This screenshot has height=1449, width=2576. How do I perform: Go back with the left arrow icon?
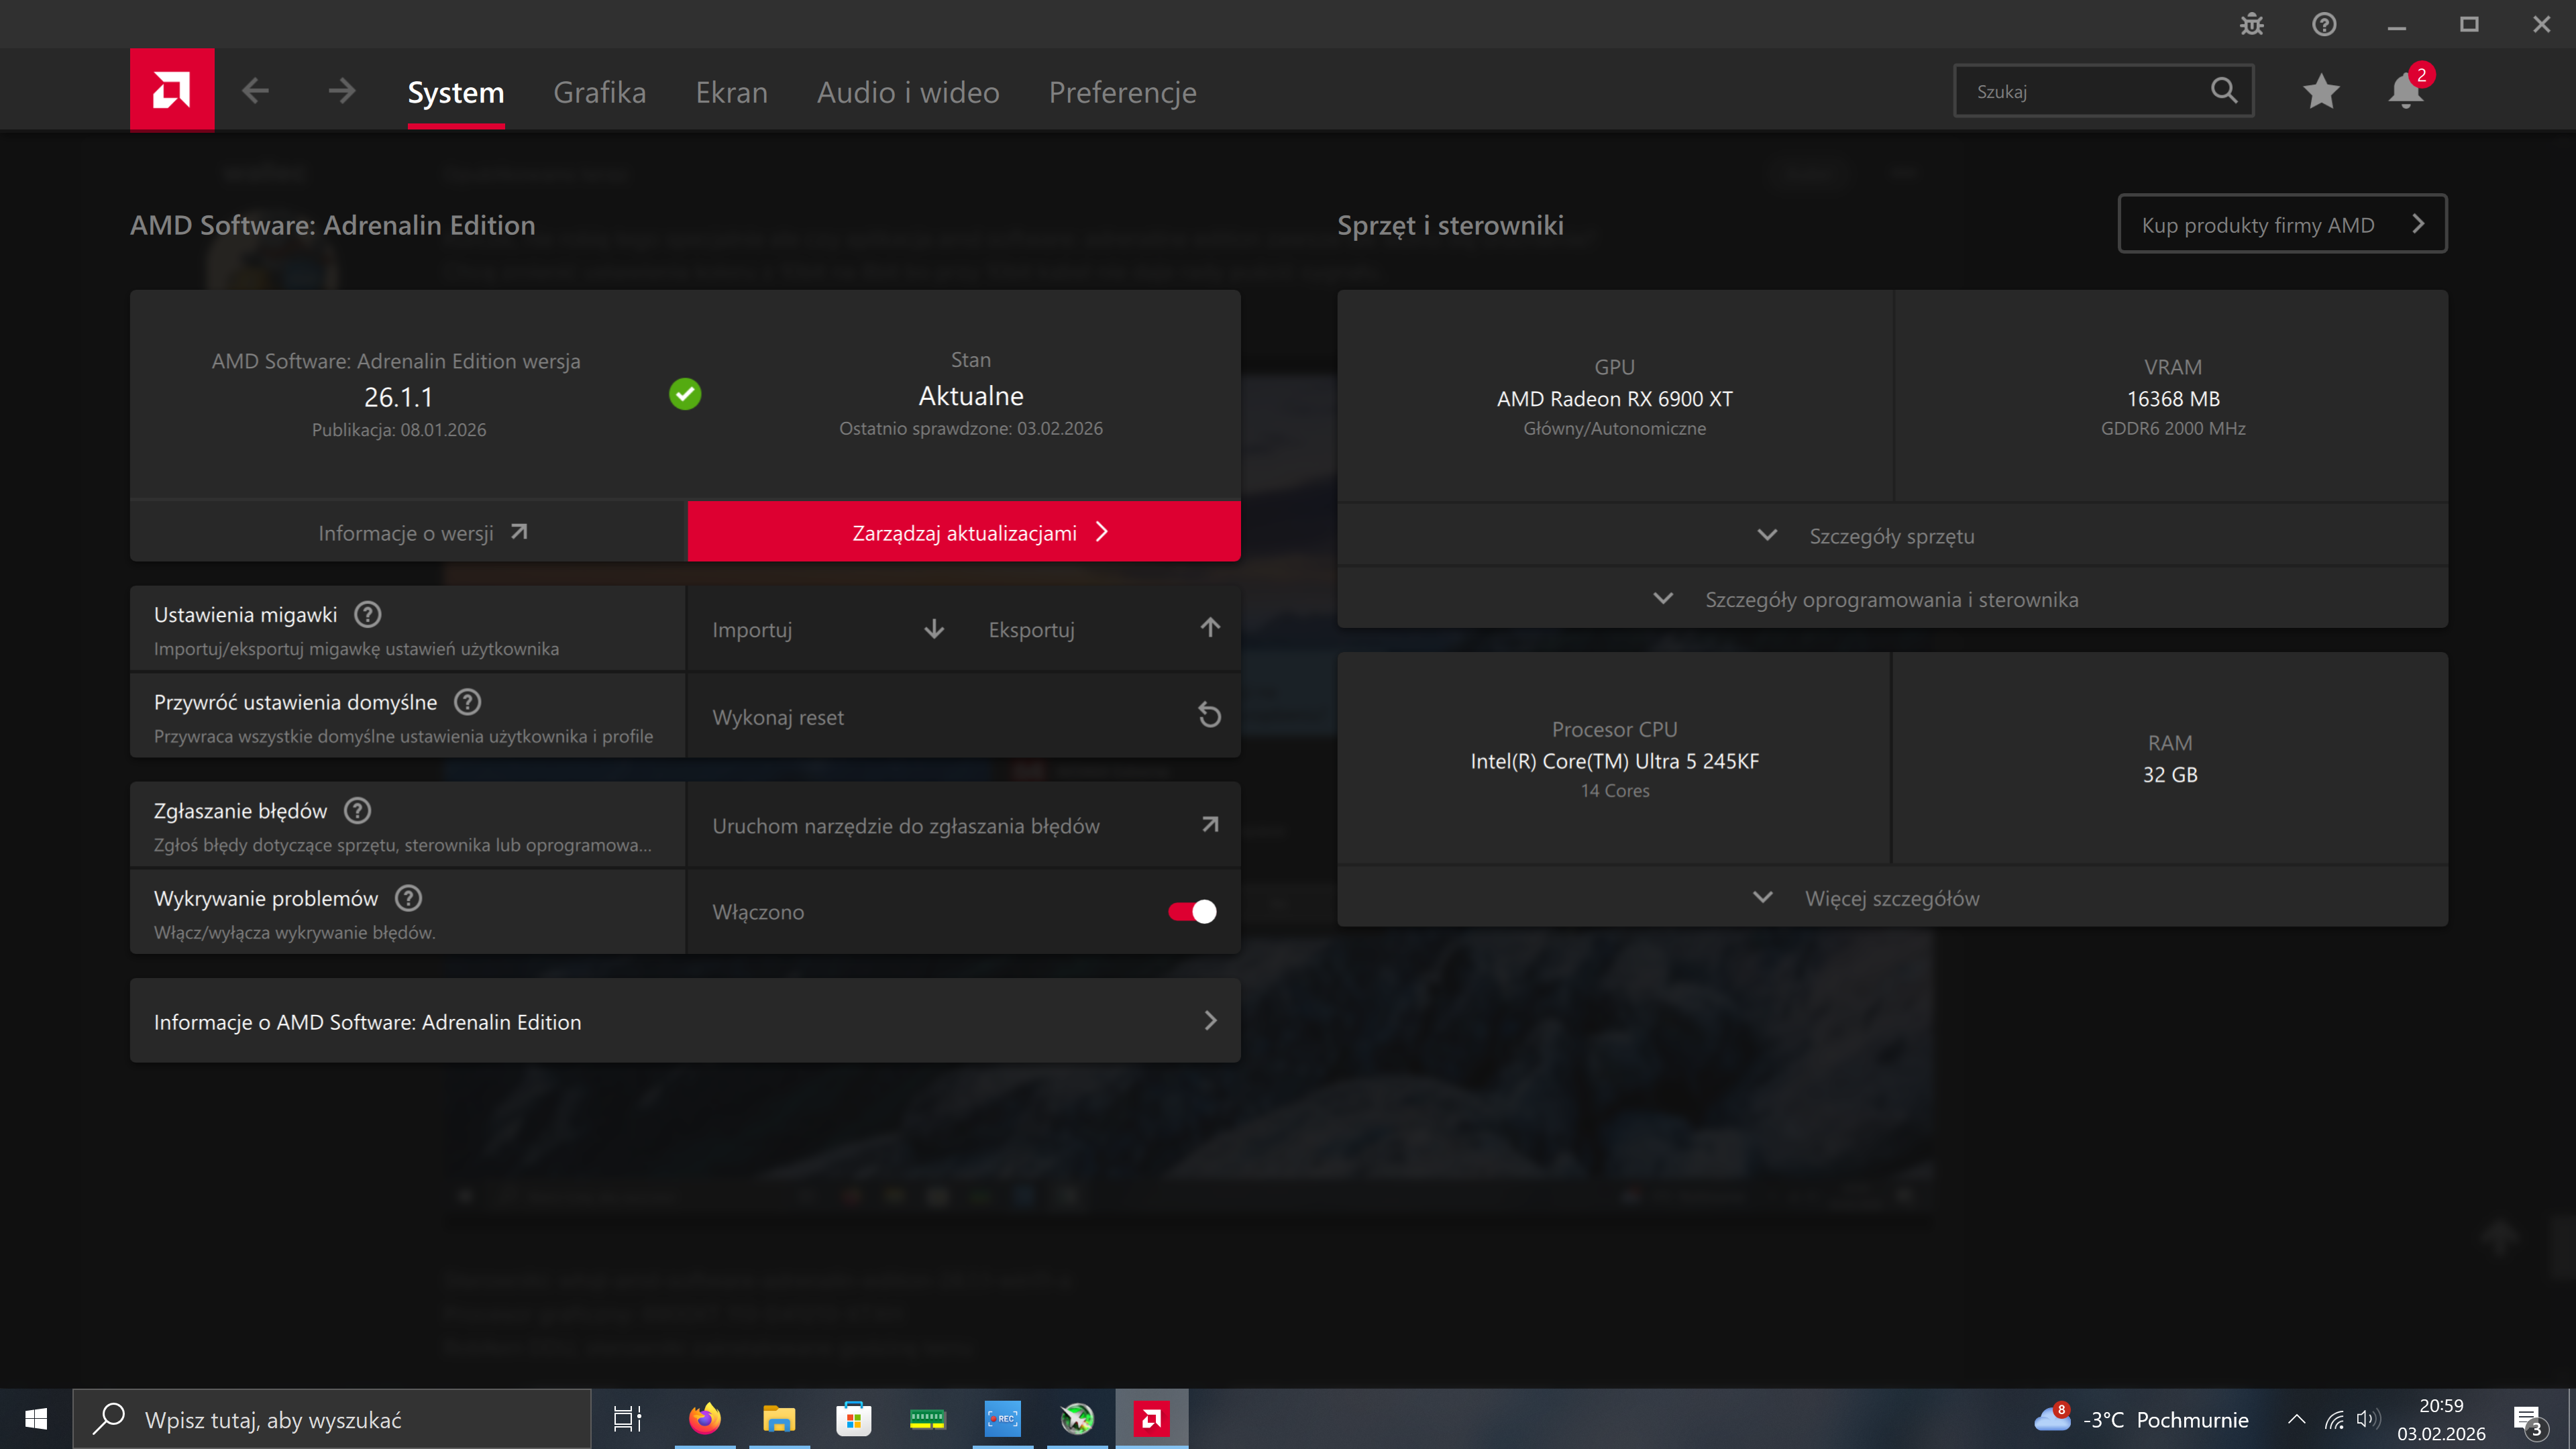[x=255, y=91]
